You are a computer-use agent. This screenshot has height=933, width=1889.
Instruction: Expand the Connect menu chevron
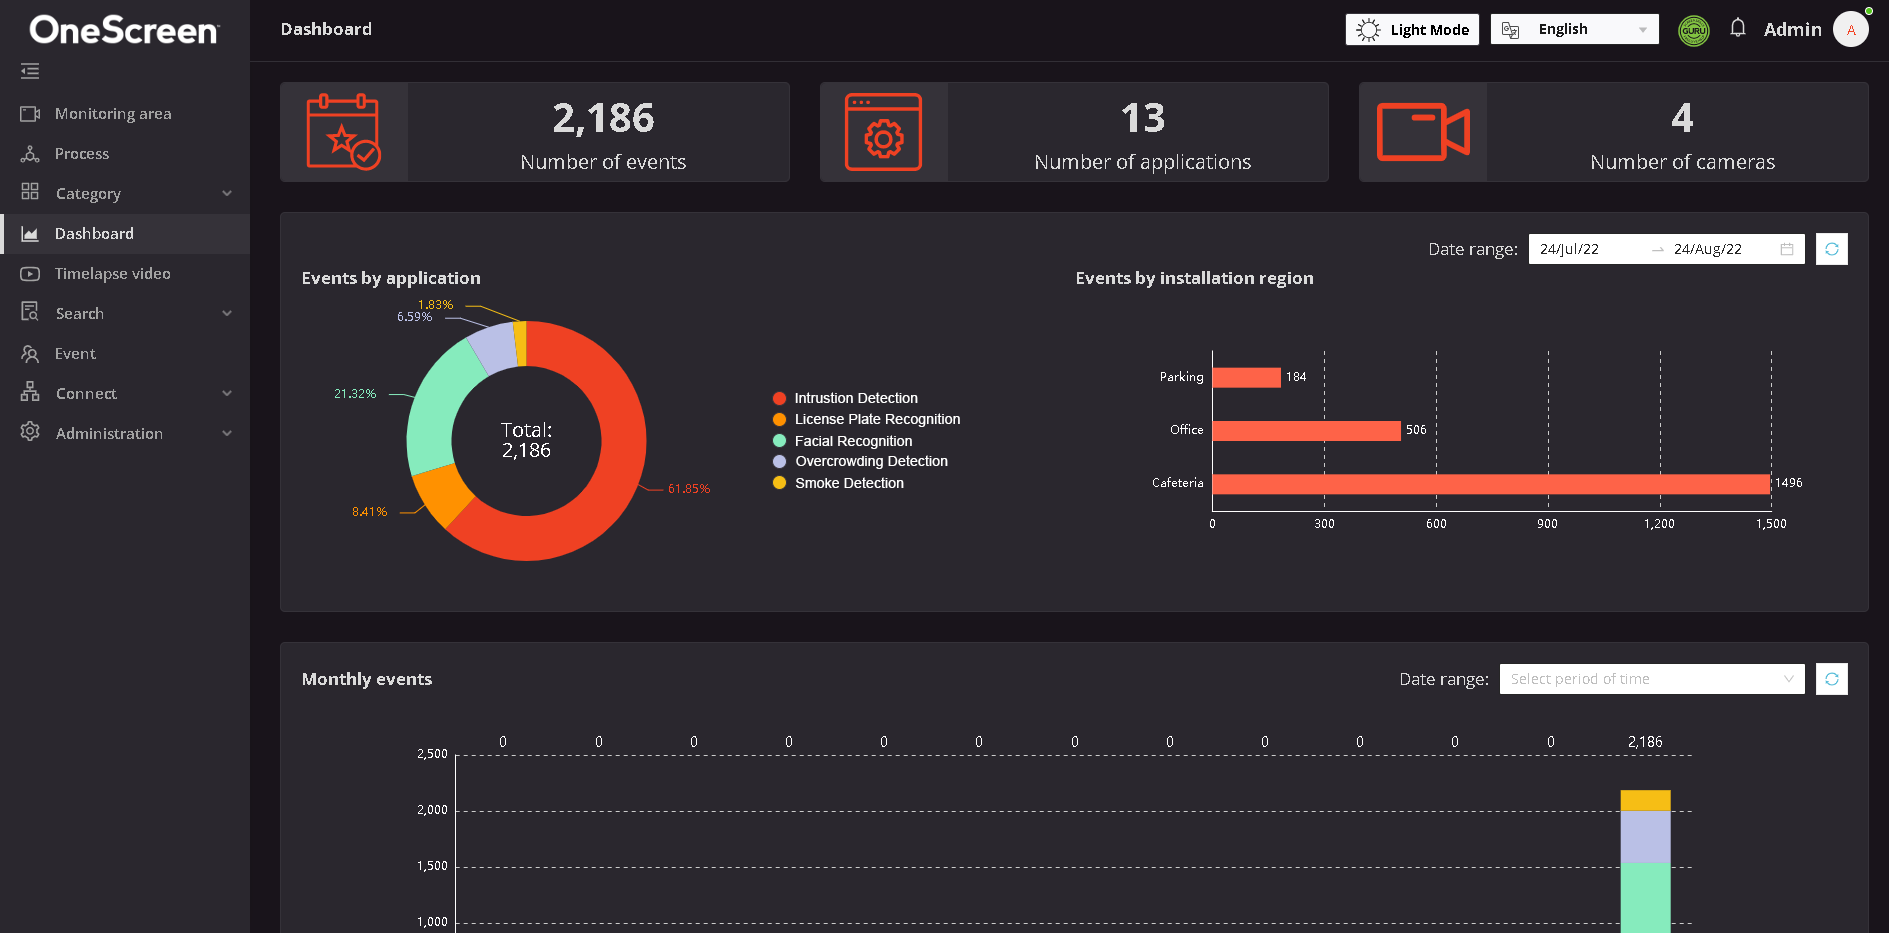click(227, 393)
